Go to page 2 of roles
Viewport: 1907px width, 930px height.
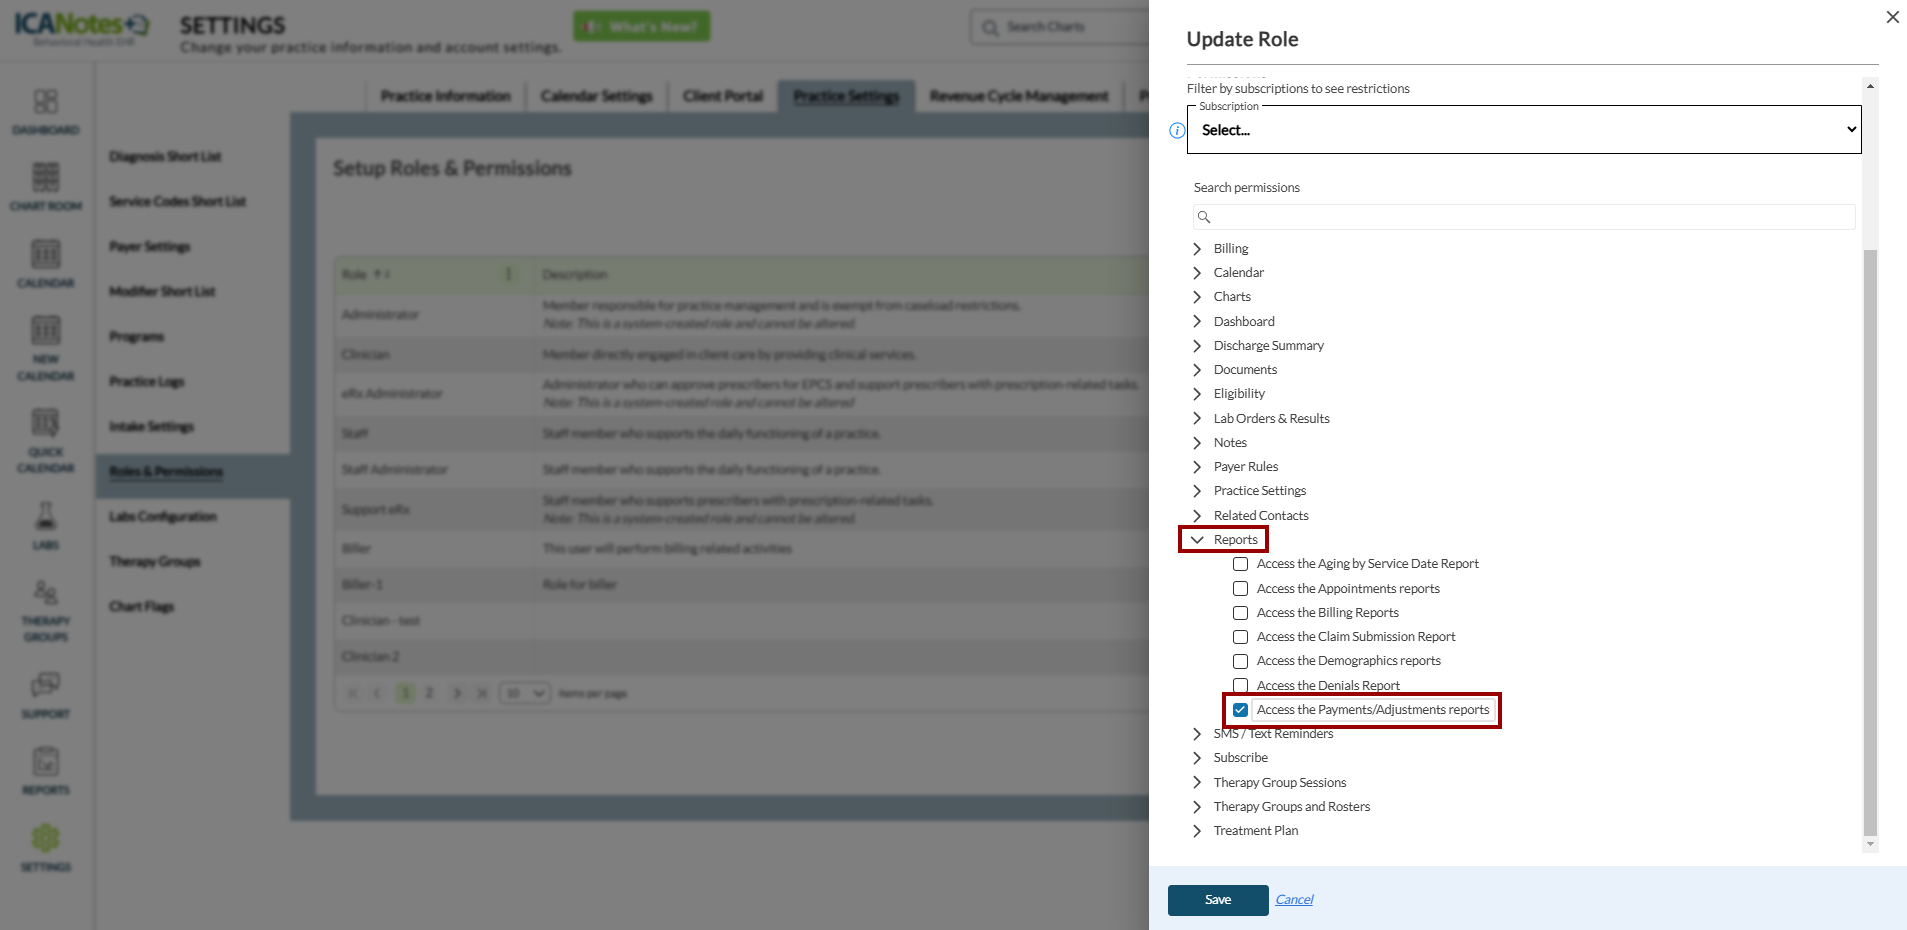coord(430,693)
